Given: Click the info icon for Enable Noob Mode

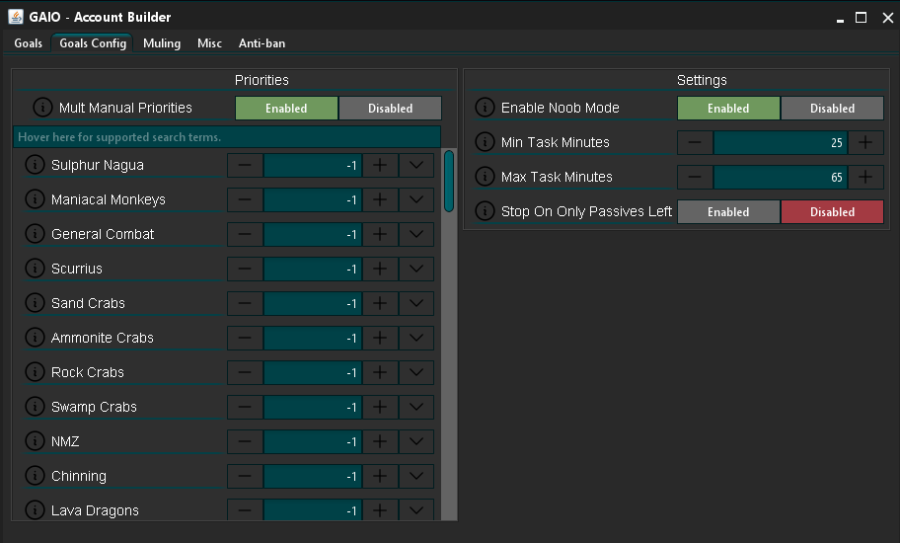Looking at the screenshot, I should pyautogui.click(x=485, y=108).
